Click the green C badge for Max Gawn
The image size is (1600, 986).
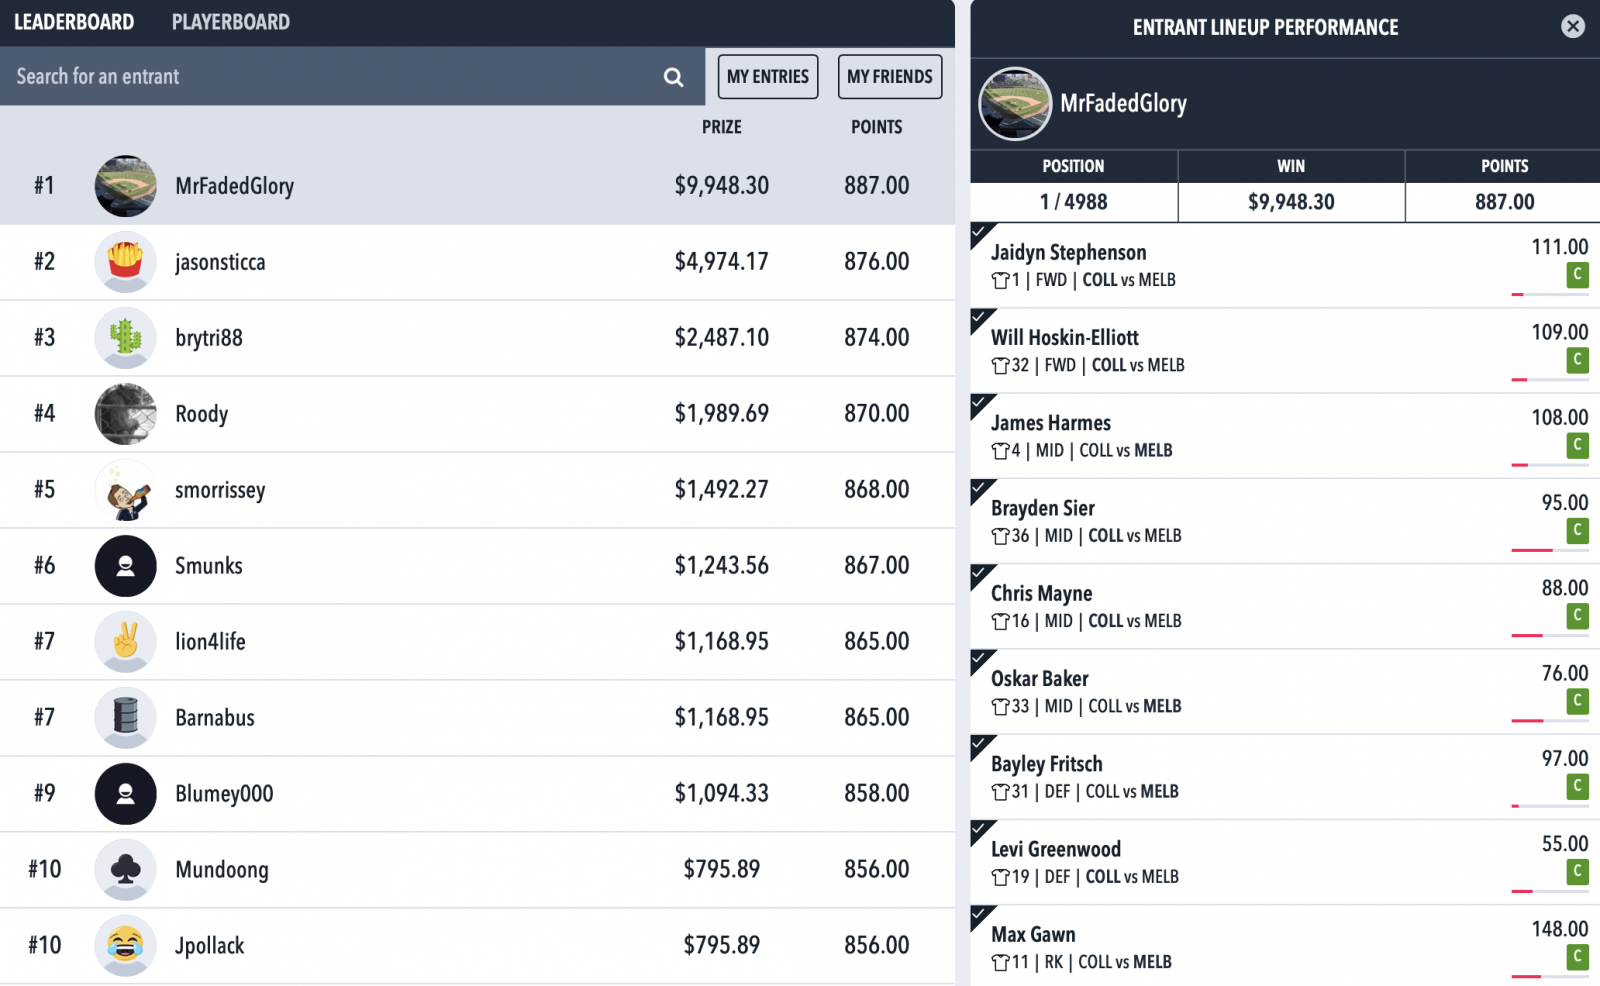click(1577, 957)
